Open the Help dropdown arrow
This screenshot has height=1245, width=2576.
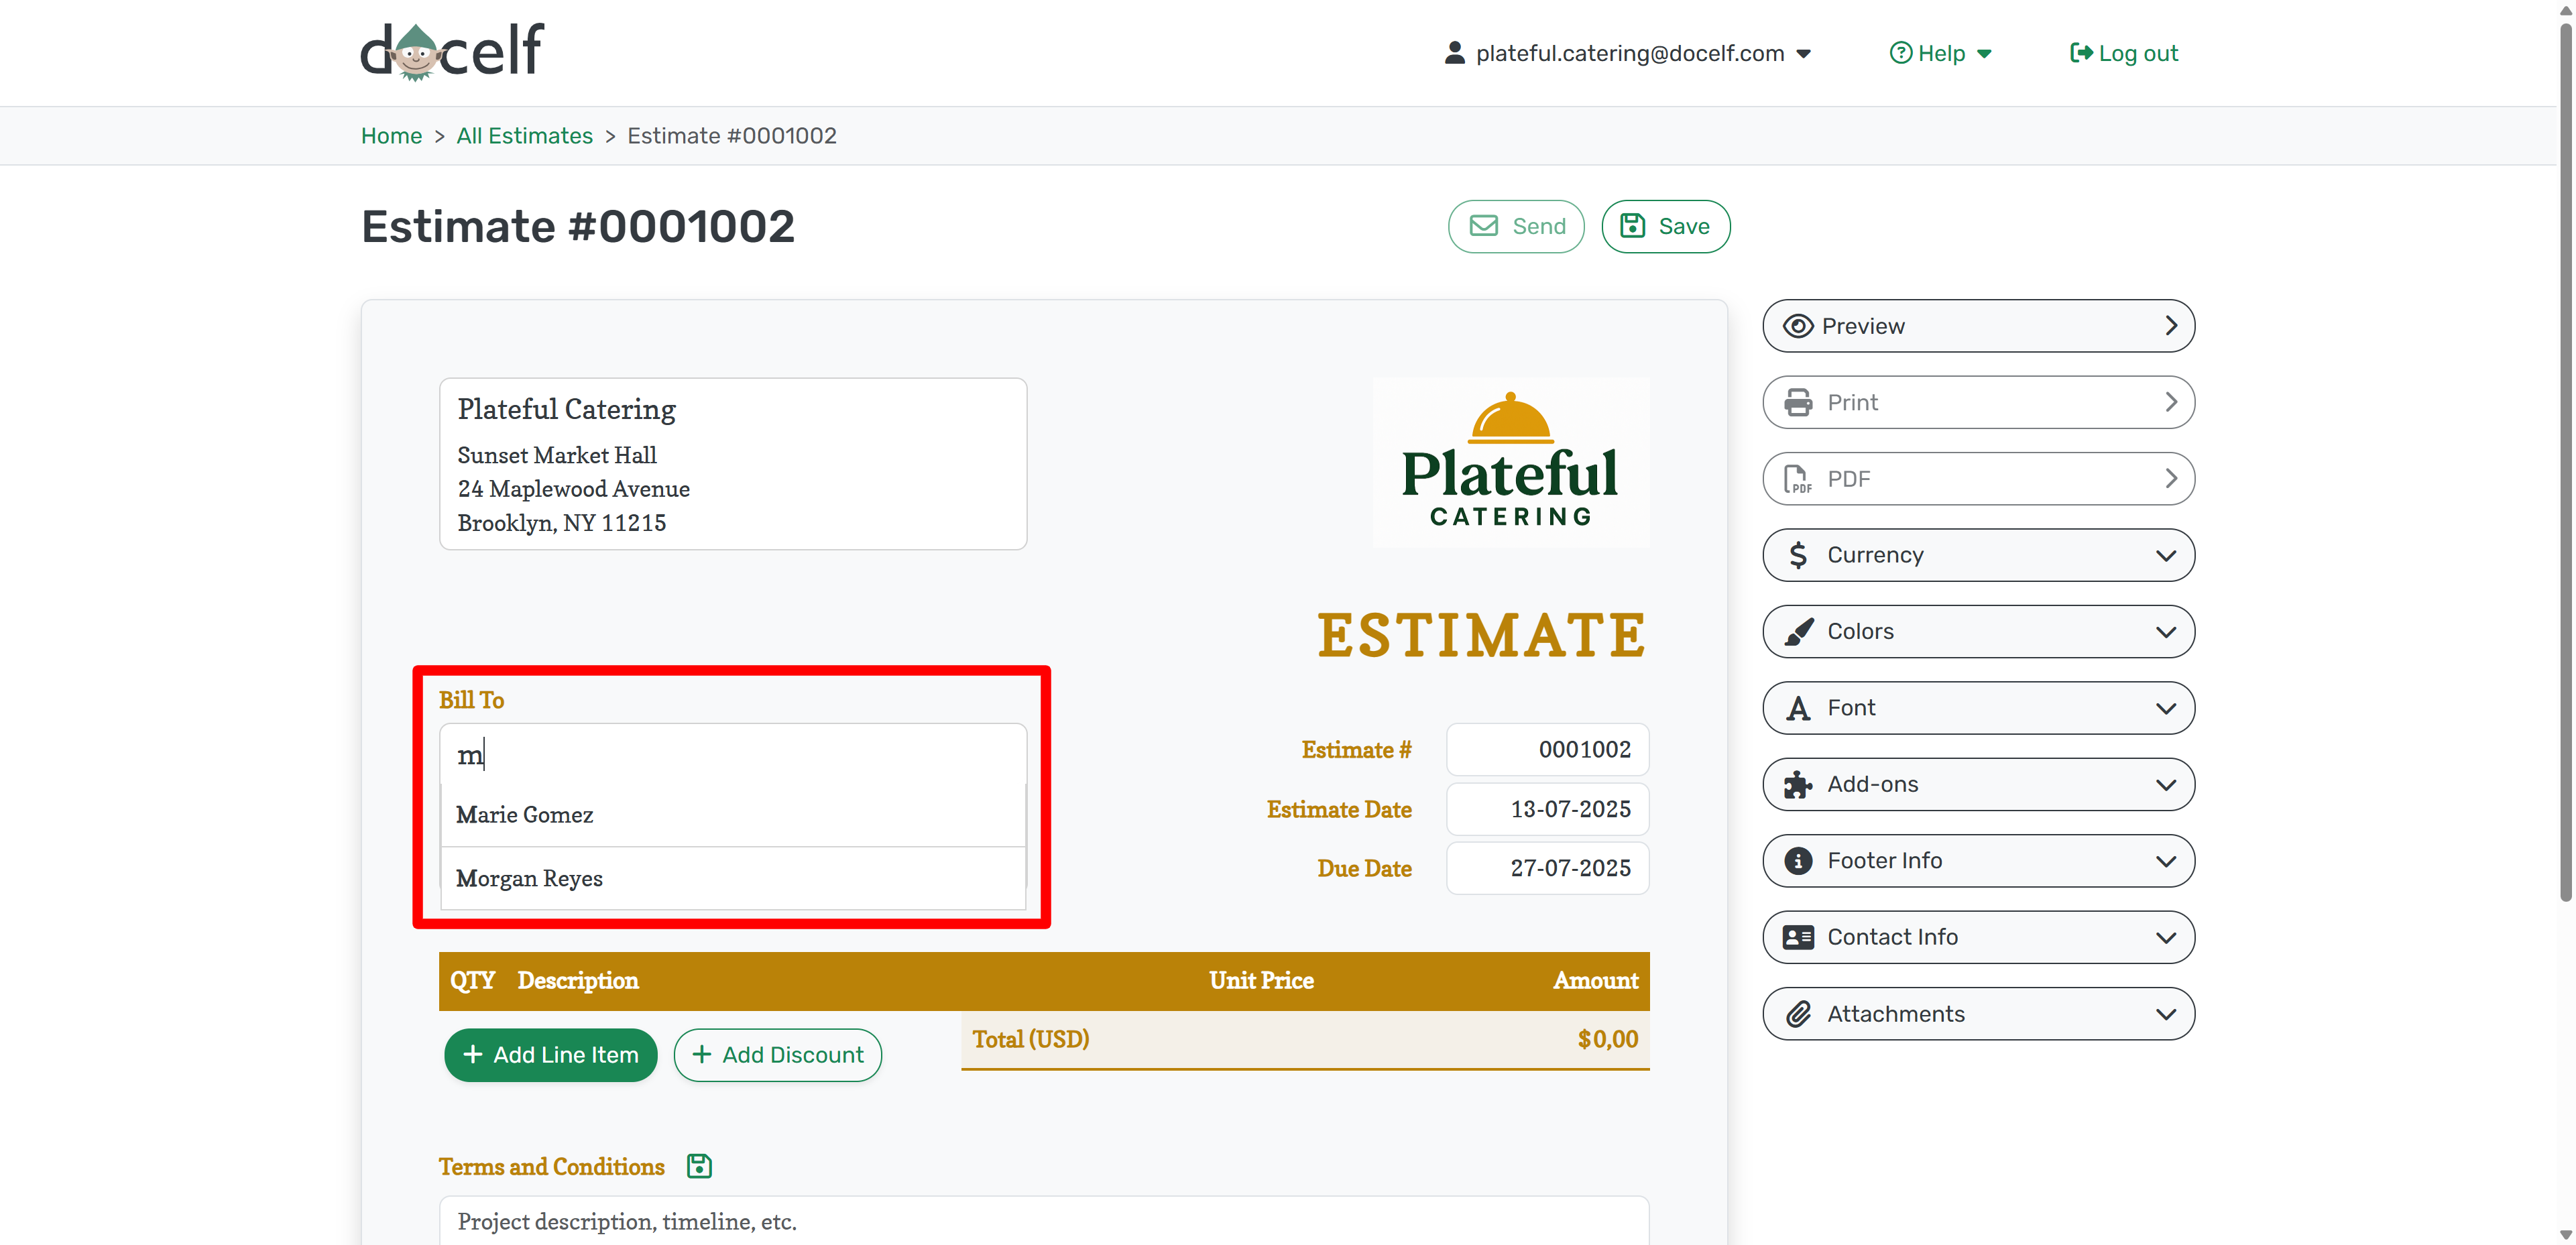point(1984,54)
